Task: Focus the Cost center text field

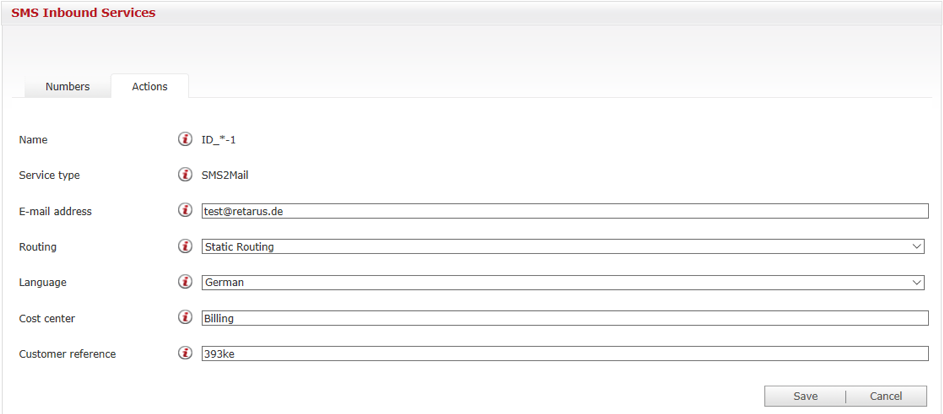Action: pos(565,318)
